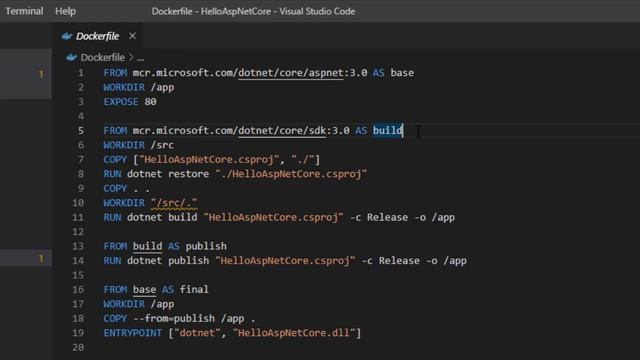
Task: Click "WORKDIR /src" on line 6
Action: point(138,145)
